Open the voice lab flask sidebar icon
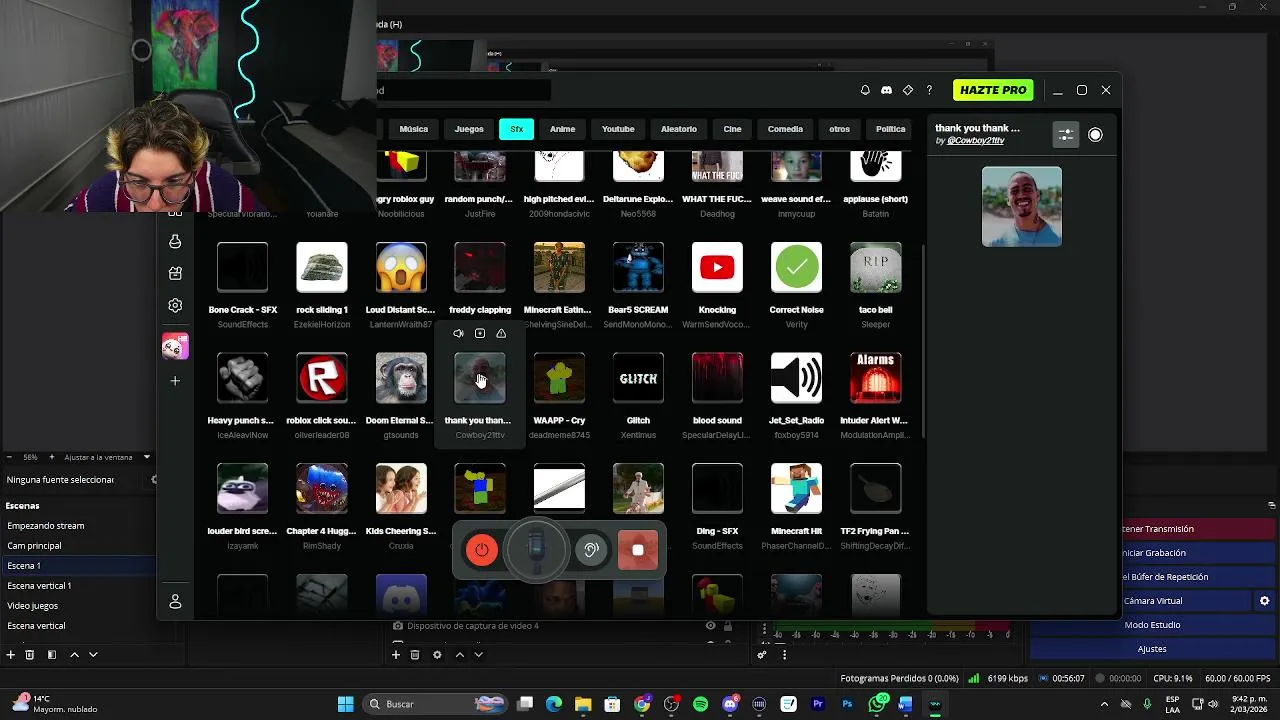Image resolution: width=1280 pixels, height=720 pixels. pyautogui.click(x=175, y=242)
